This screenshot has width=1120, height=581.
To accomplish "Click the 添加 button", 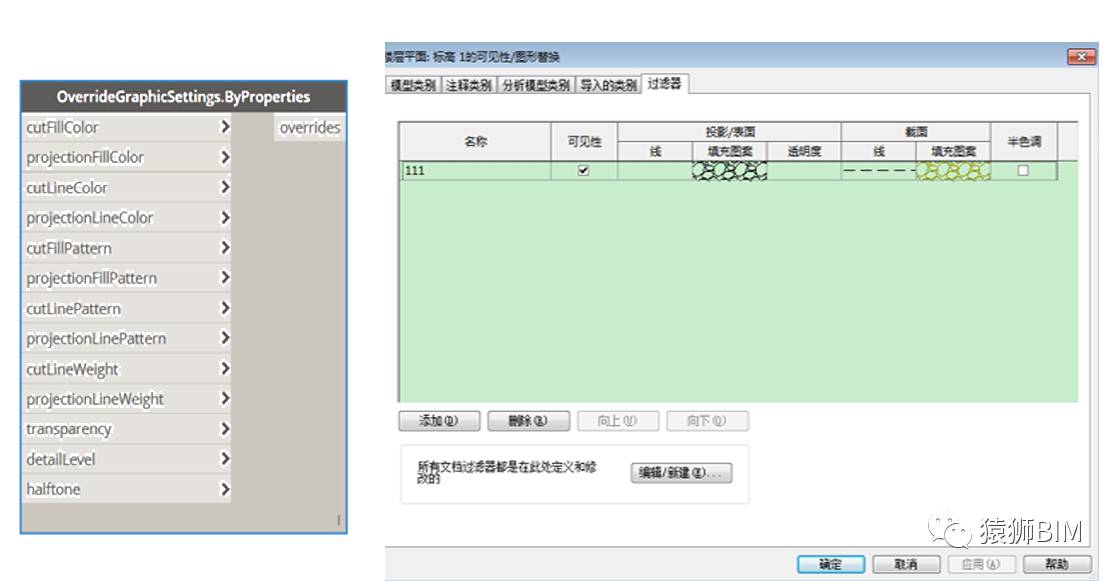I will coord(439,421).
